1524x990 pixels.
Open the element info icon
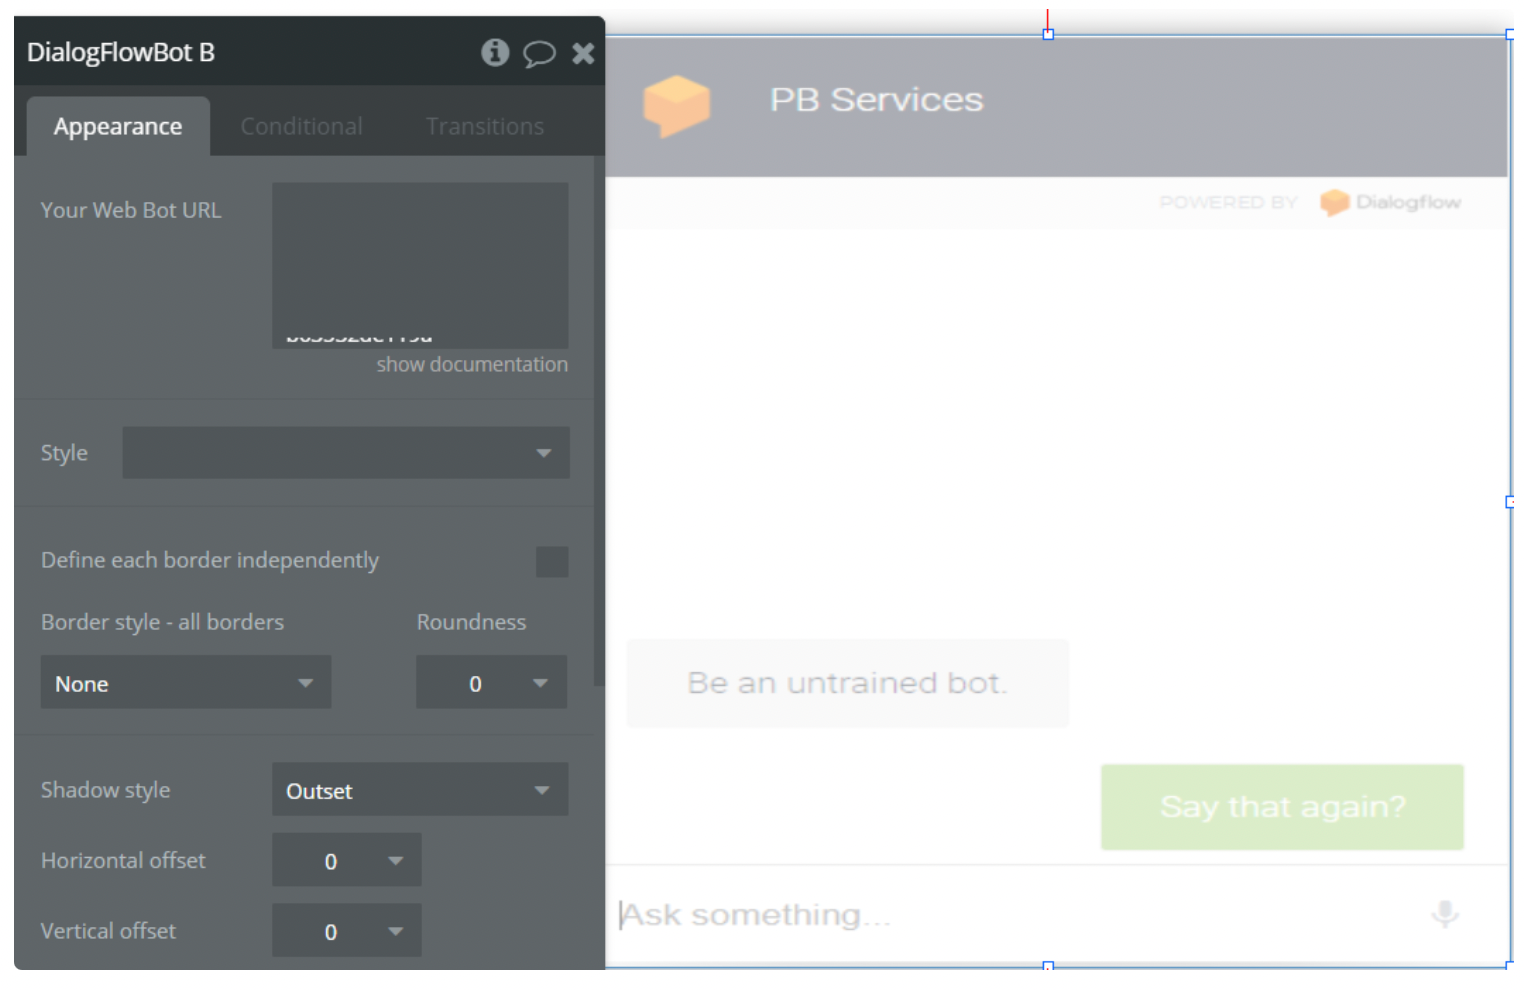495,52
